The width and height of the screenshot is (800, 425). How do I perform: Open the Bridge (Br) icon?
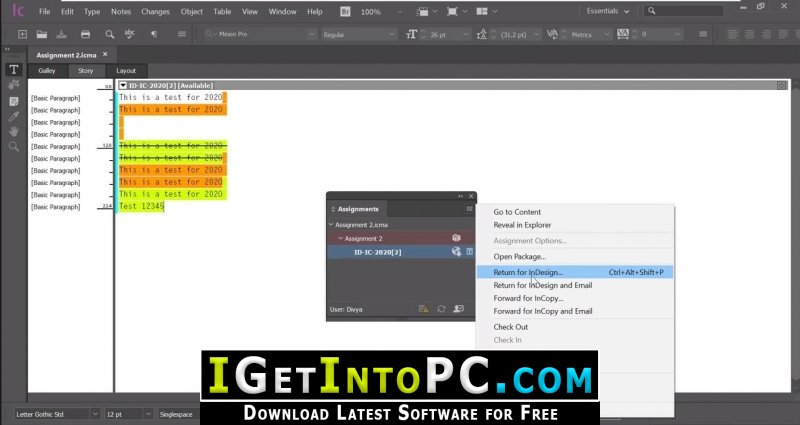point(345,11)
